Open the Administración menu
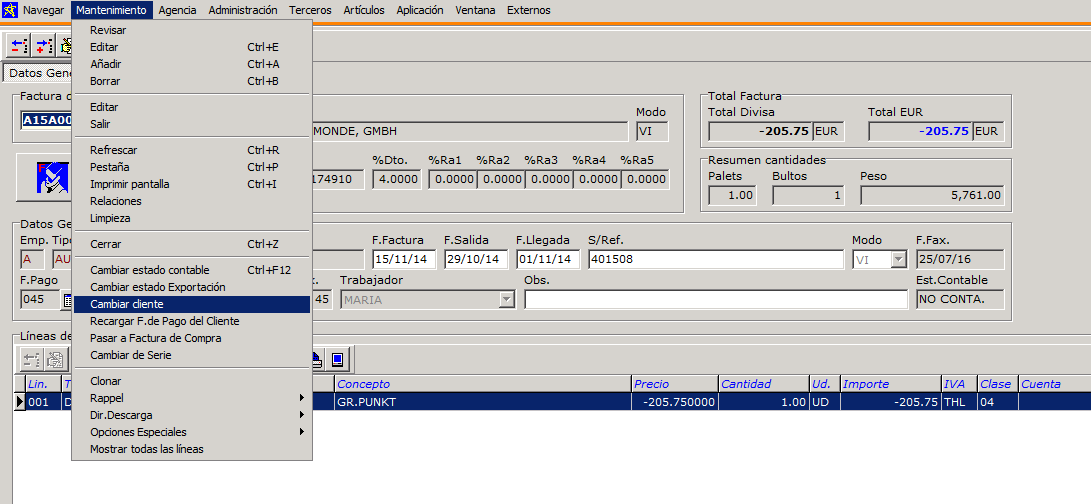Viewport: 1091px width, 504px height. (x=242, y=10)
